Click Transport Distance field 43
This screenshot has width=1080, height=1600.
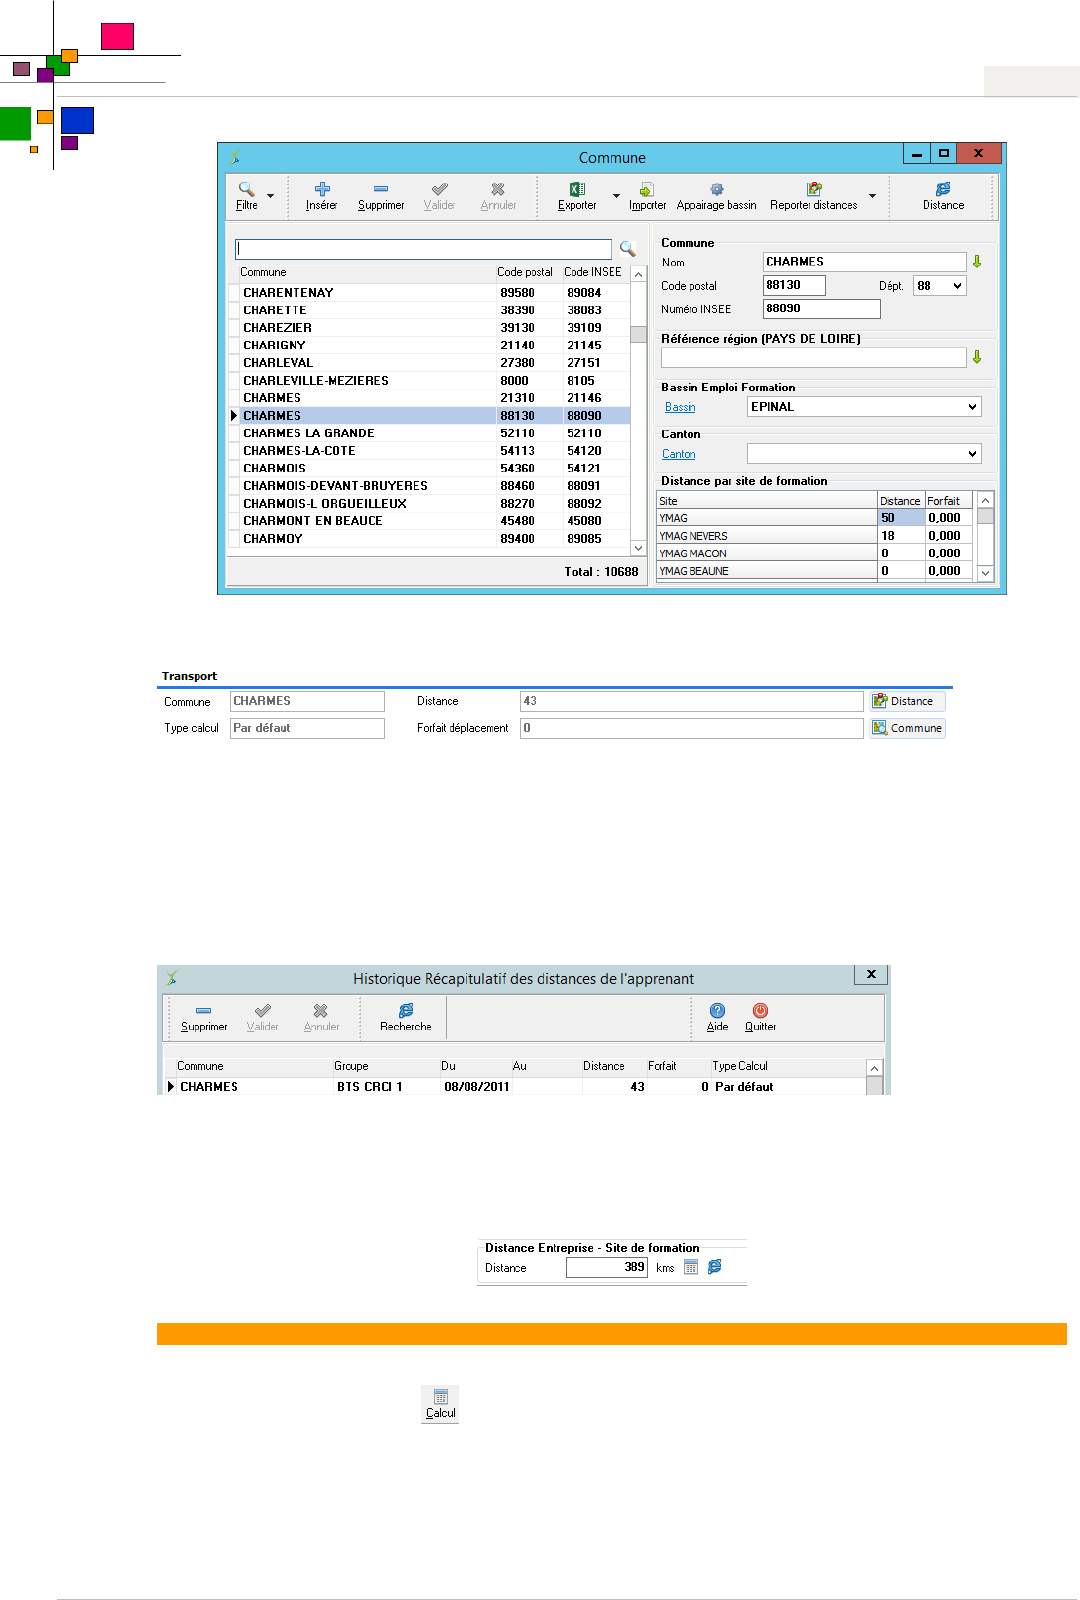[x=692, y=701]
